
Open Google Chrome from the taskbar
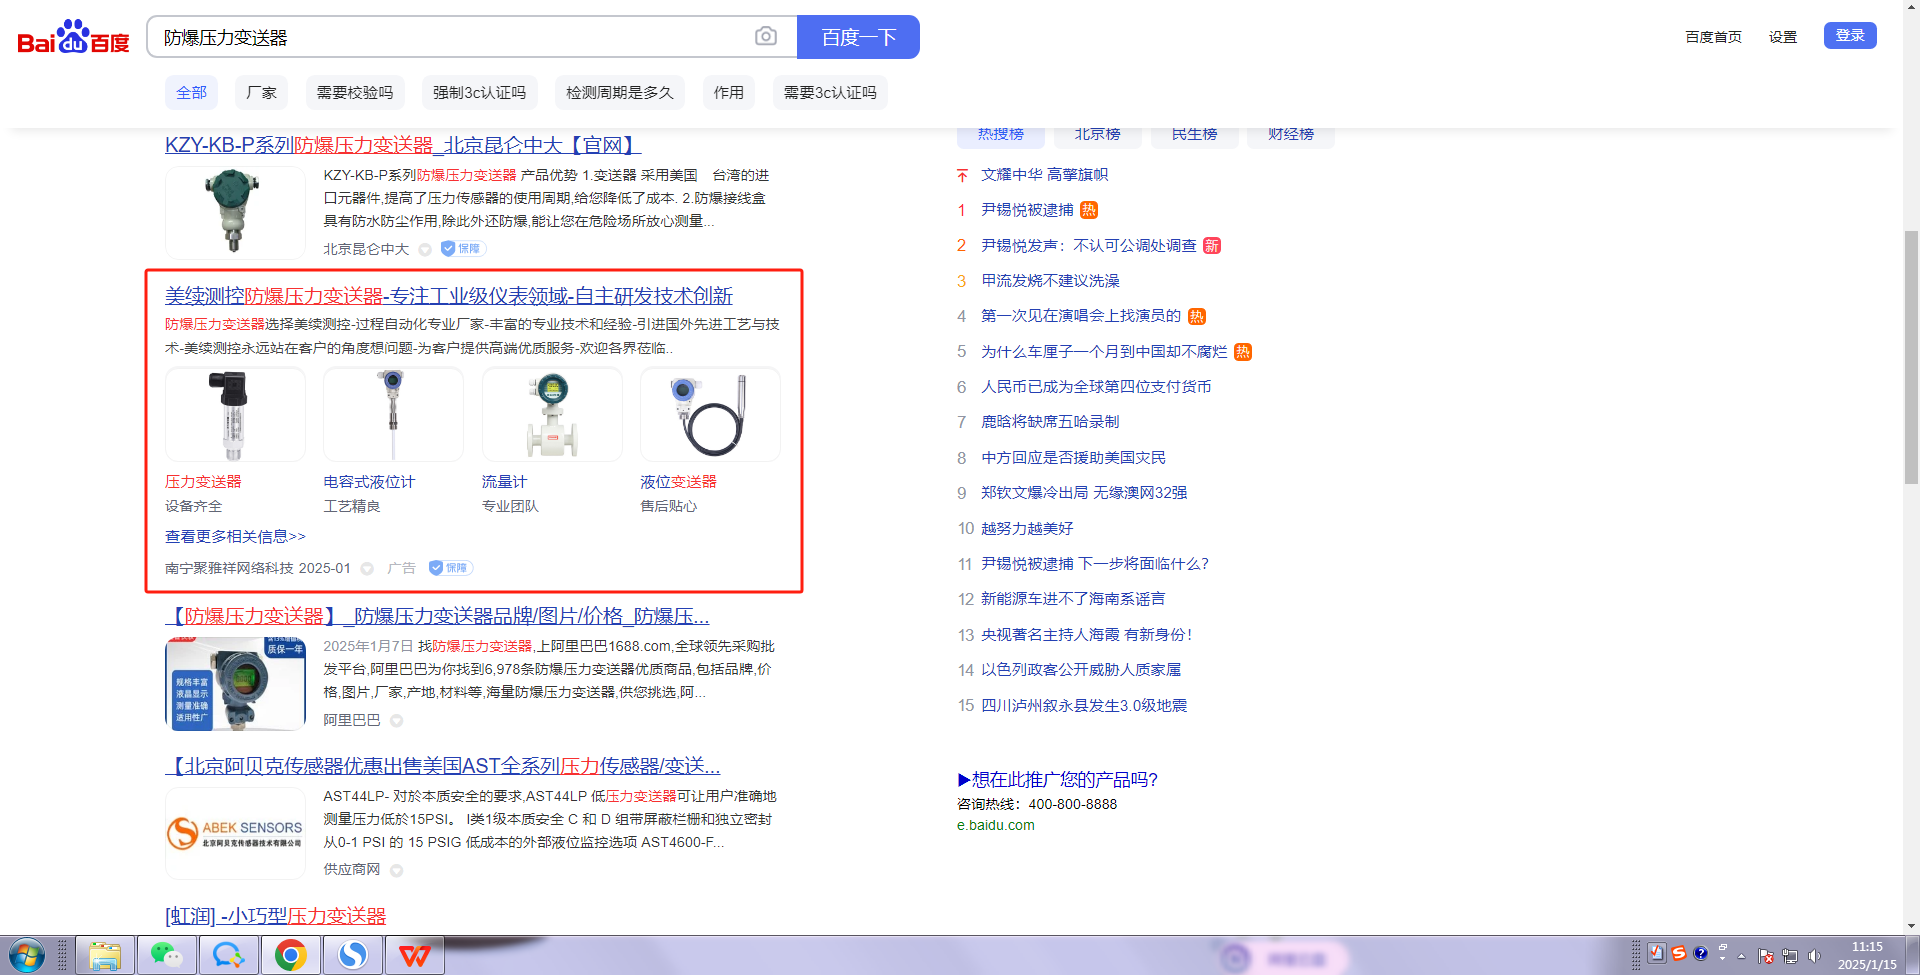click(x=290, y=956)
